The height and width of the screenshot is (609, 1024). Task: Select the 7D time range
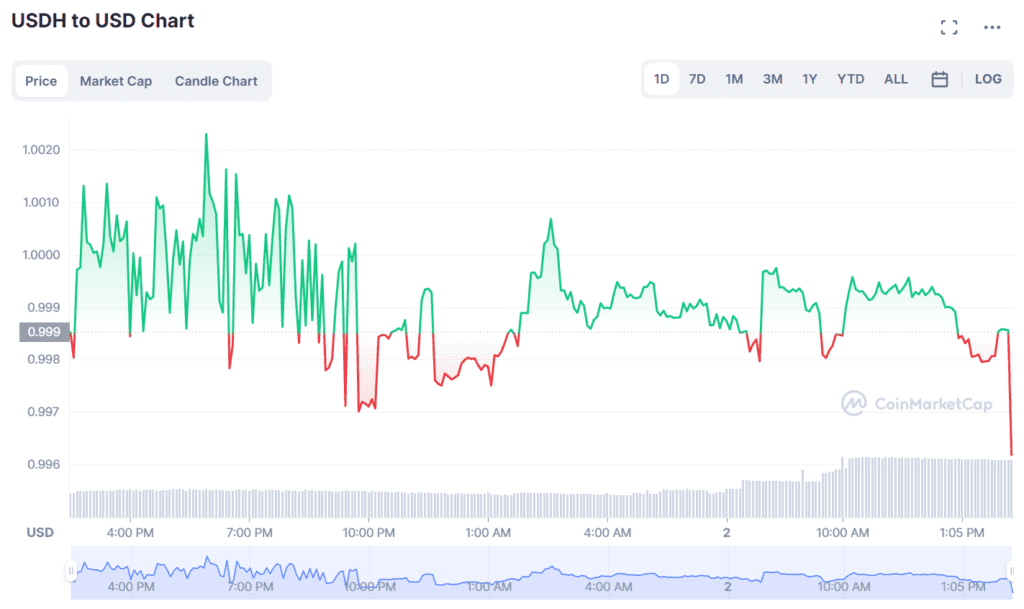[697, 79]
